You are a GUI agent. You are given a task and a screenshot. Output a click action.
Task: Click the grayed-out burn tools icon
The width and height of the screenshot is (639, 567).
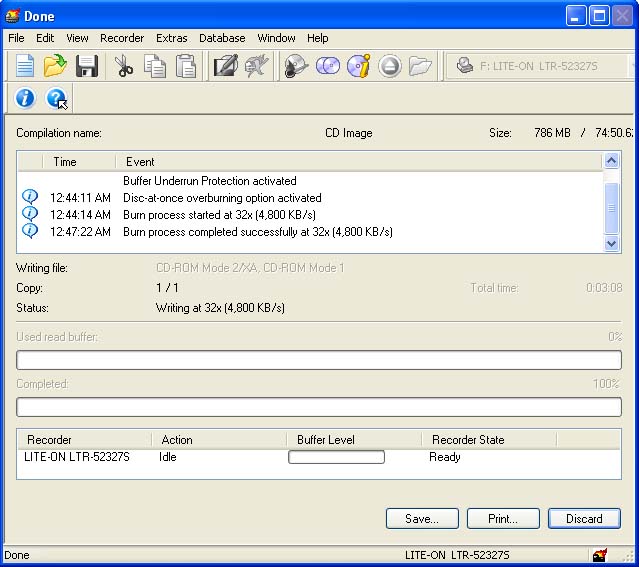[x=256, y=66]
